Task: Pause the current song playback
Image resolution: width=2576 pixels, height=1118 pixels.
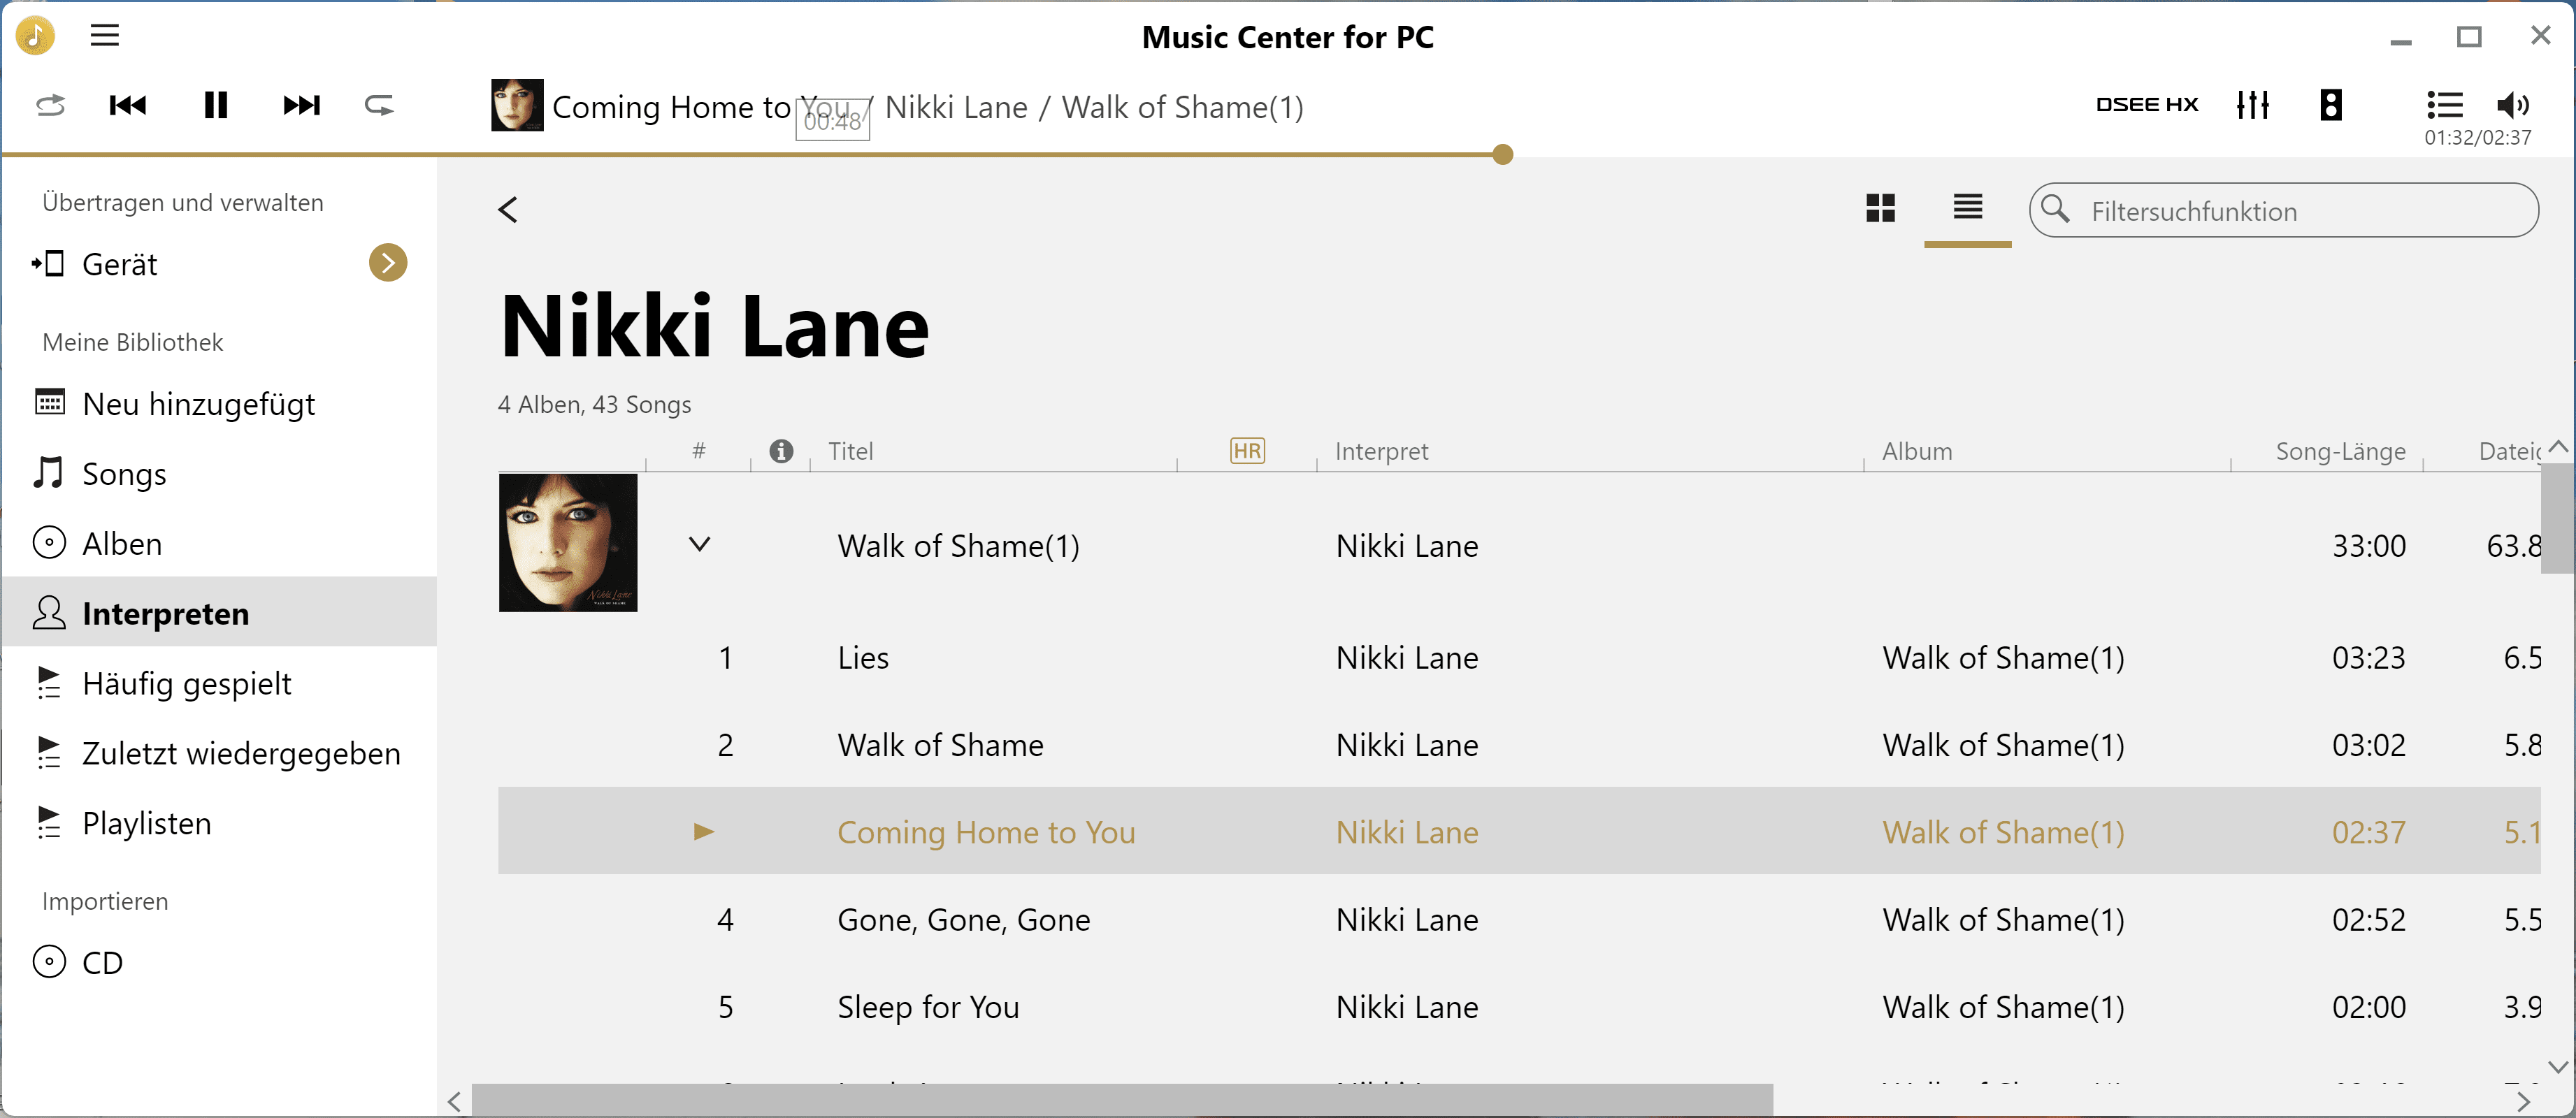Action: click(215, 105)
